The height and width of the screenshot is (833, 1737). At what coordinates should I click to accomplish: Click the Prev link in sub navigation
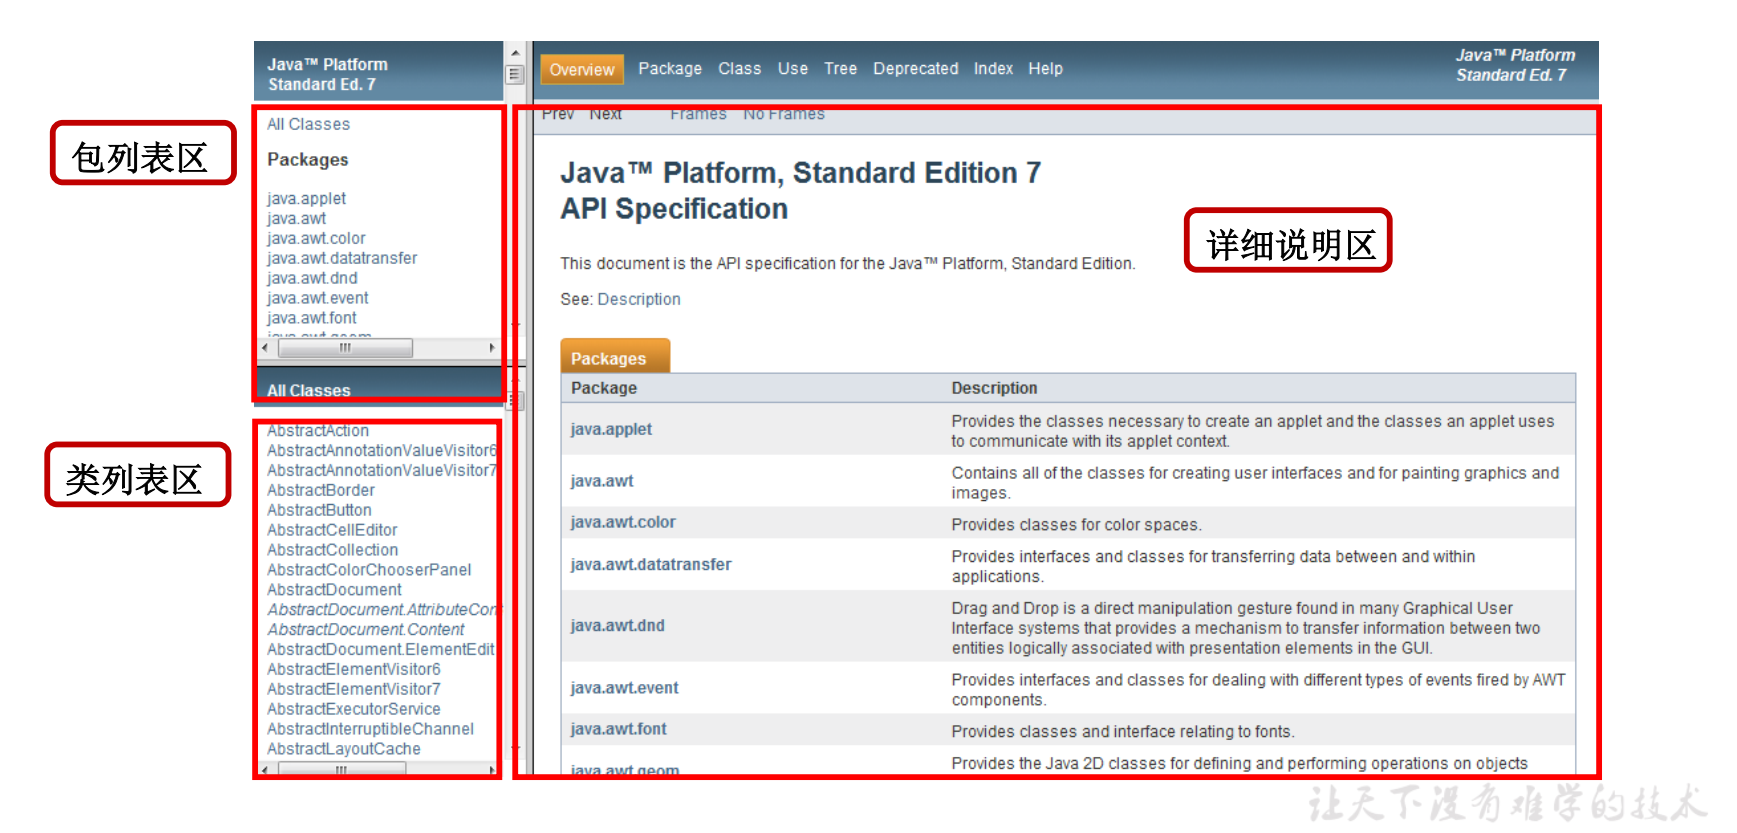pyautogui.click(x=558, y=114)
